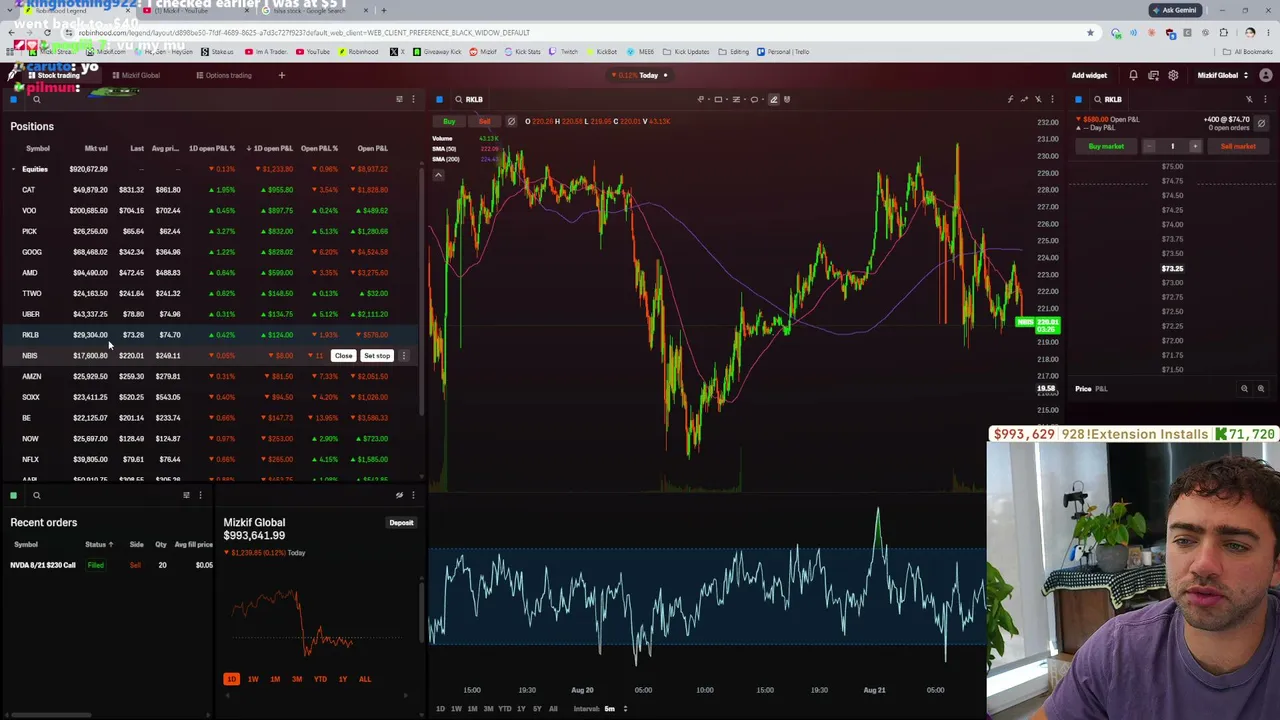Open chart panel more options menu
1280x720 pixels.
(1052, 99)
